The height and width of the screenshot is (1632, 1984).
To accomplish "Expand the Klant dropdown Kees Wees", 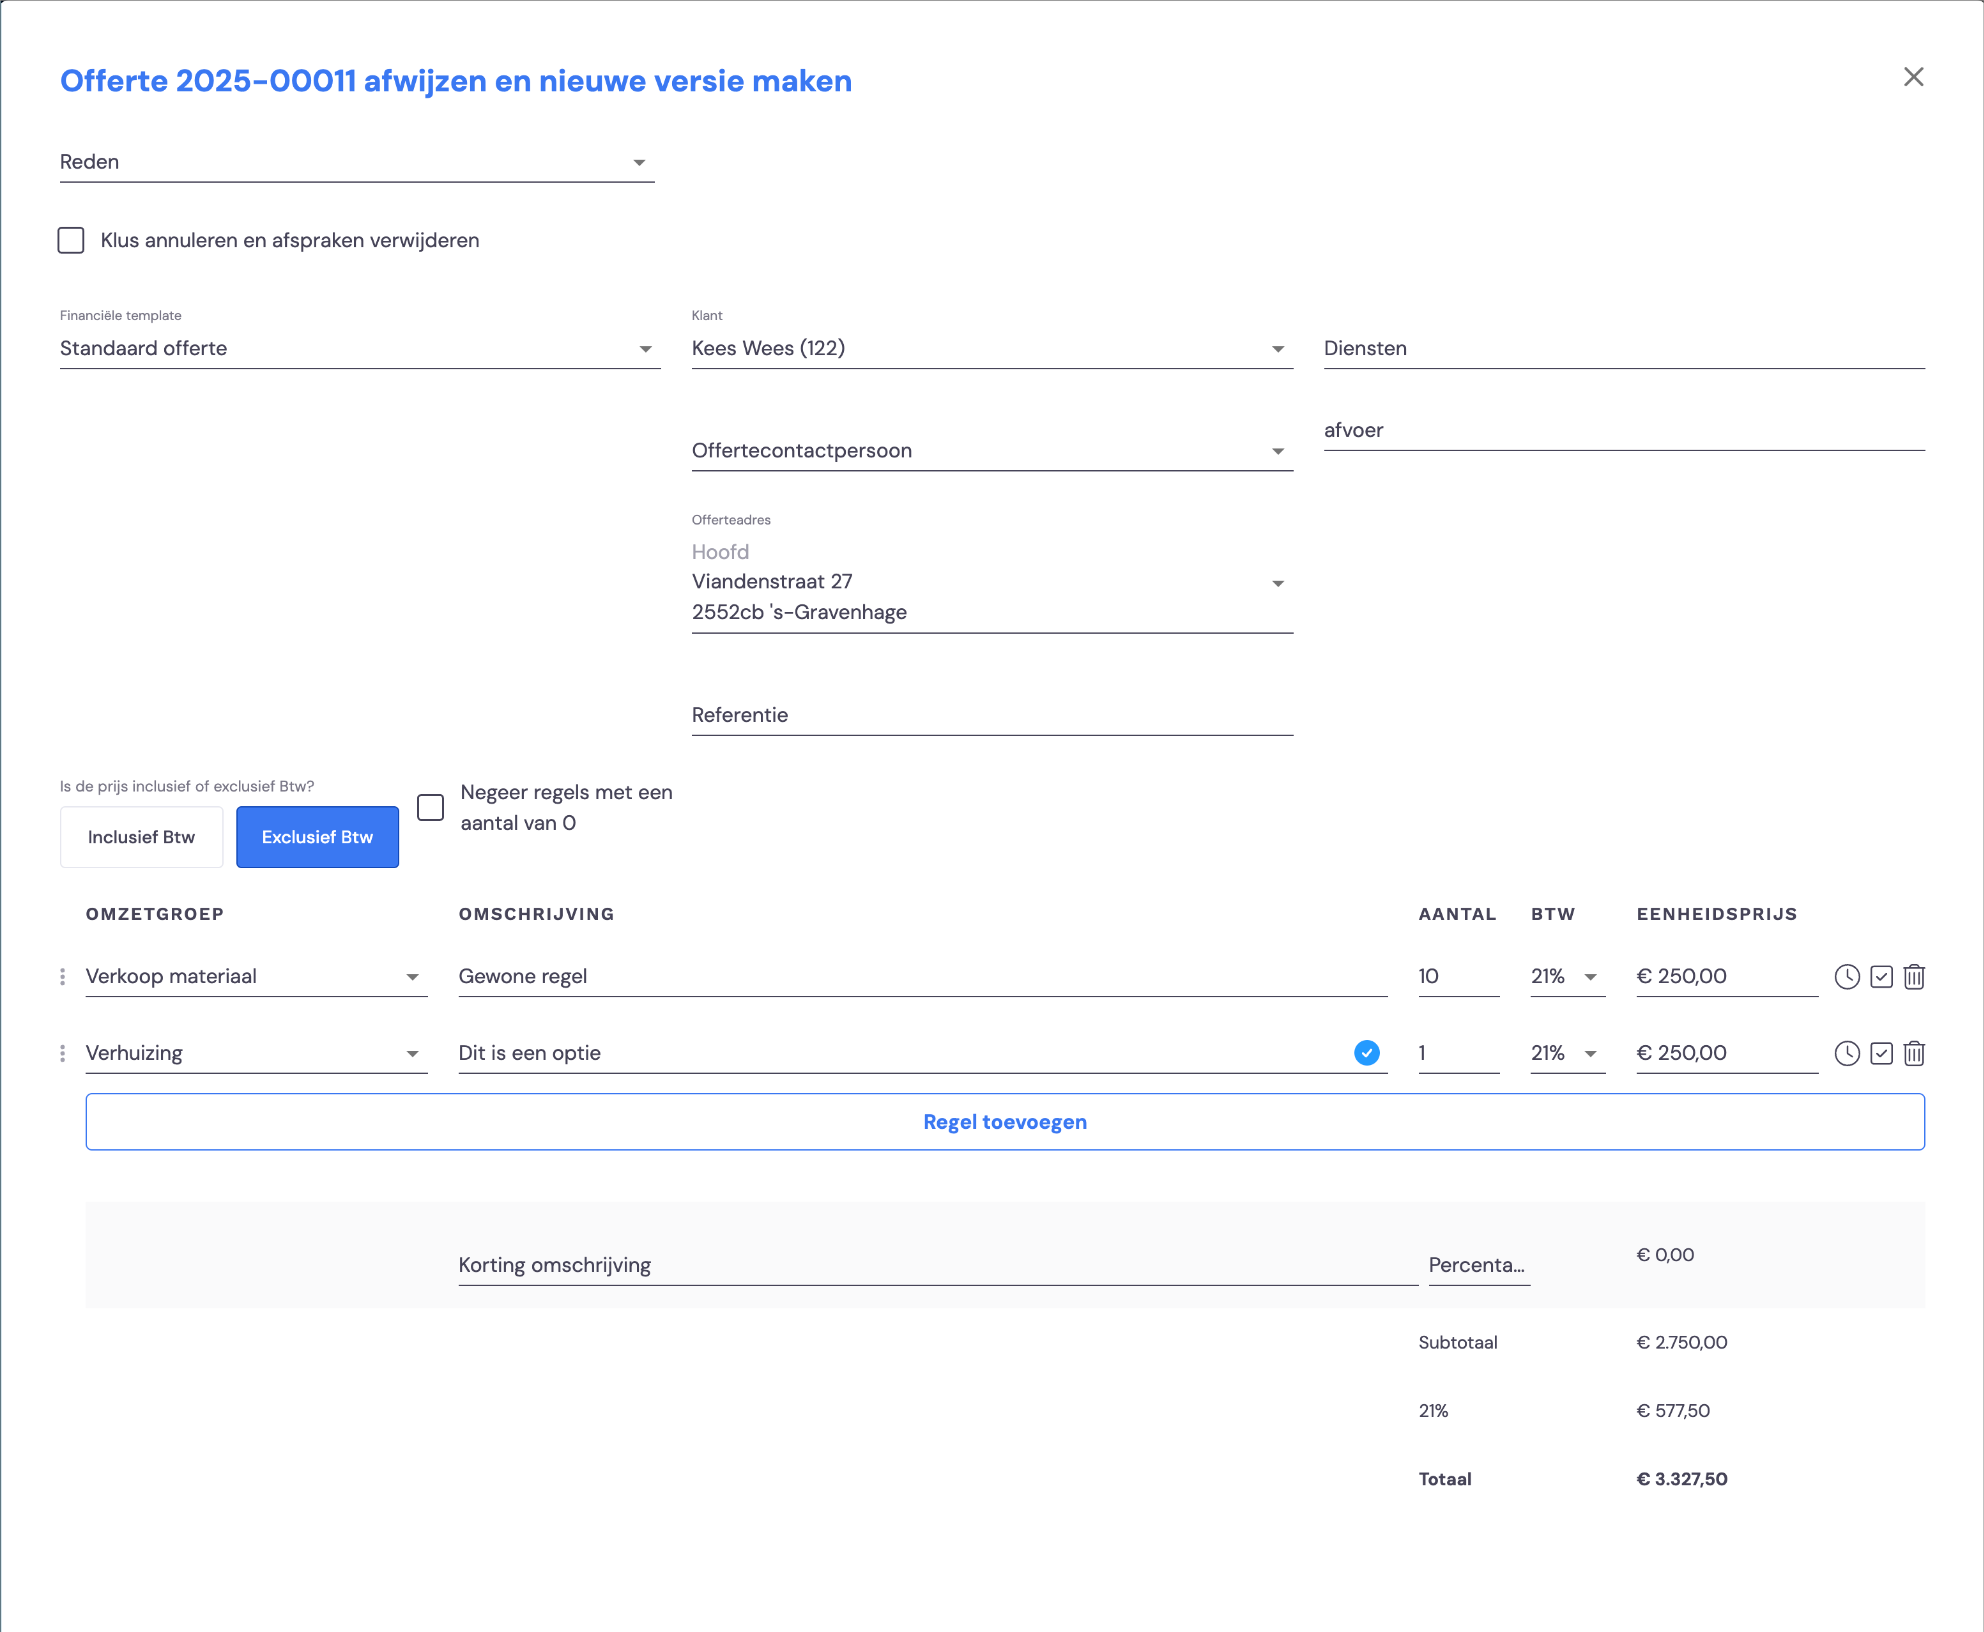I will click(992, 348).
